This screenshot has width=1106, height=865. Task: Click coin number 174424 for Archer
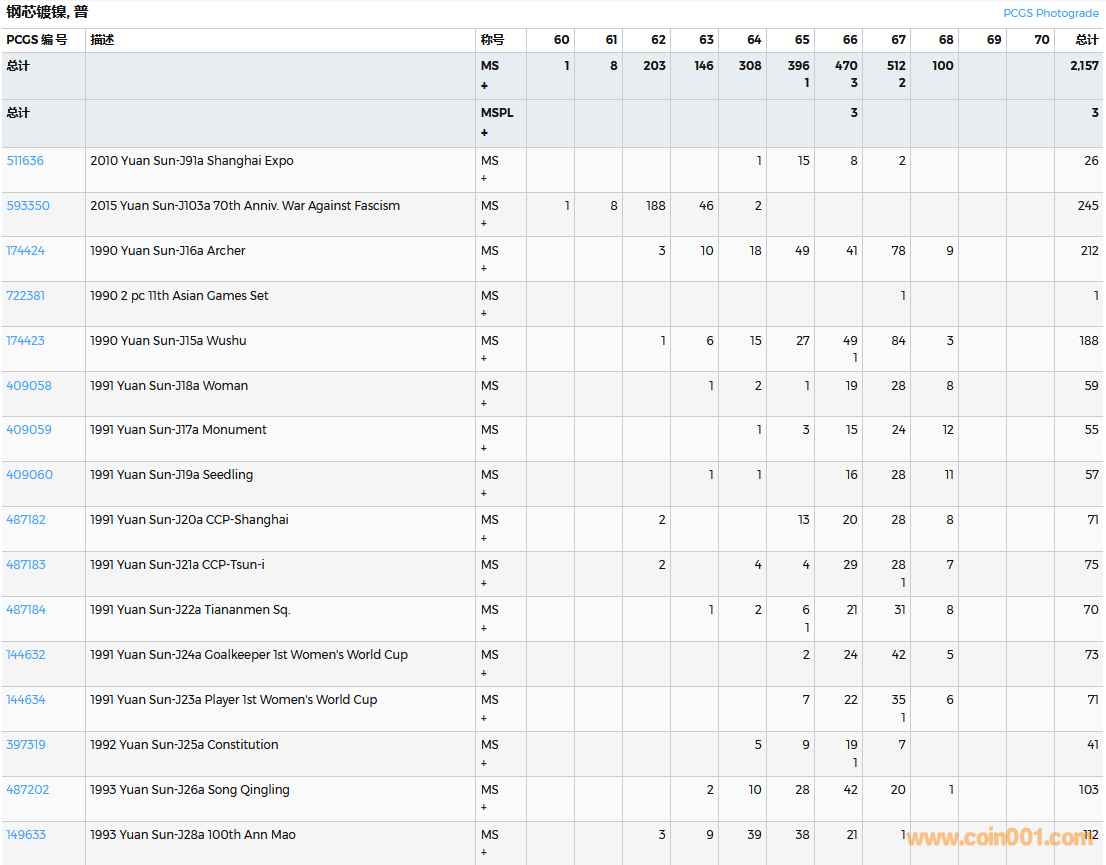[26, 251]
